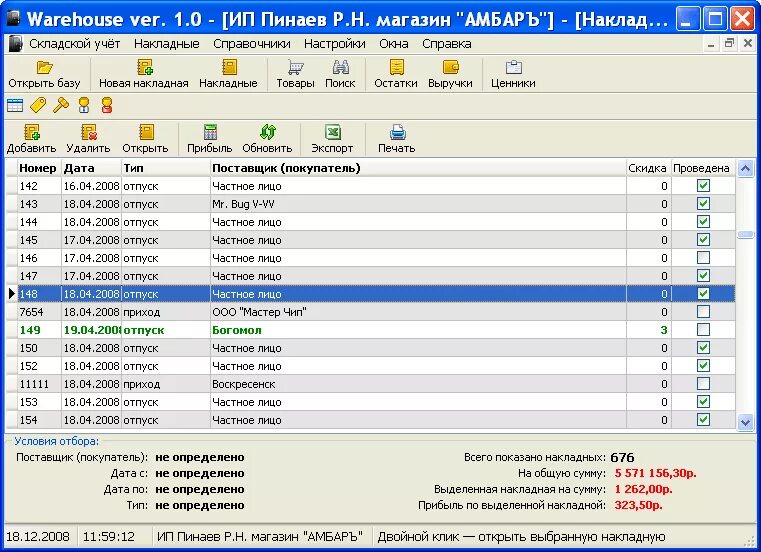Open the Ценники toolbar icon
Viewport: 761px width, 552px height.
pos(513,67)
